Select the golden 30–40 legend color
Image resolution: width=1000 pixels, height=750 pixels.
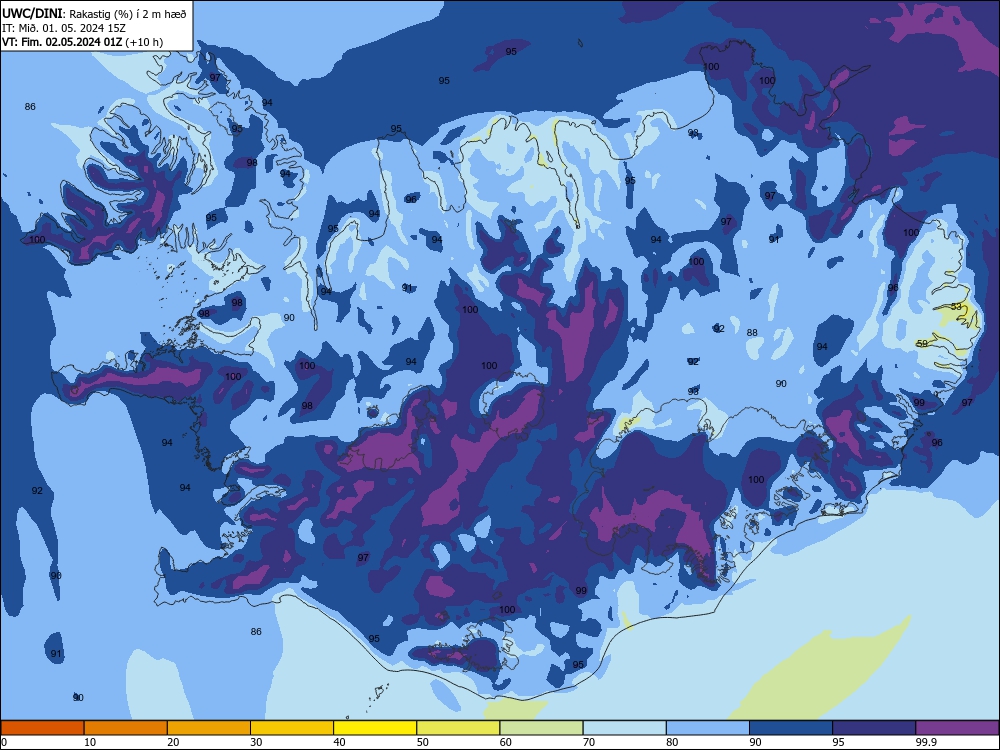(292, 728)
